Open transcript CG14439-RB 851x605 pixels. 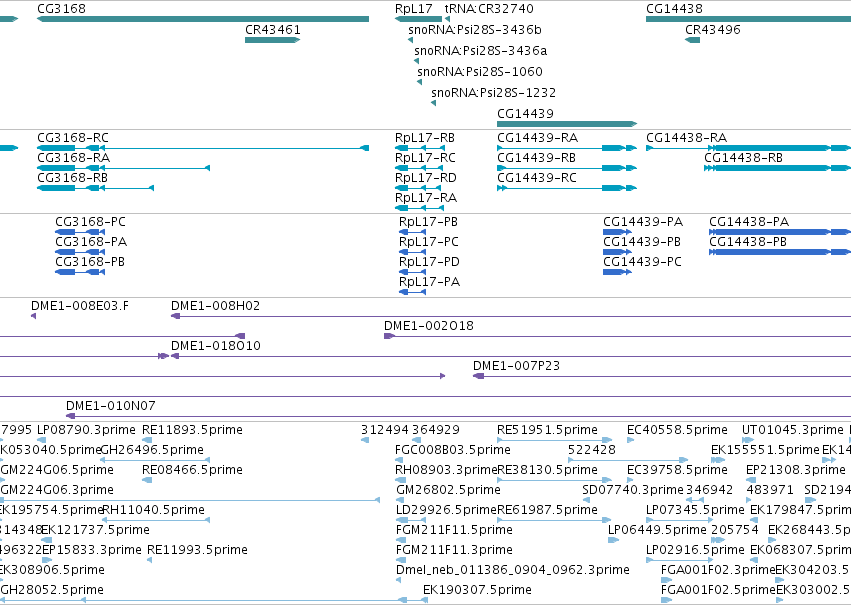coord(567,168)
